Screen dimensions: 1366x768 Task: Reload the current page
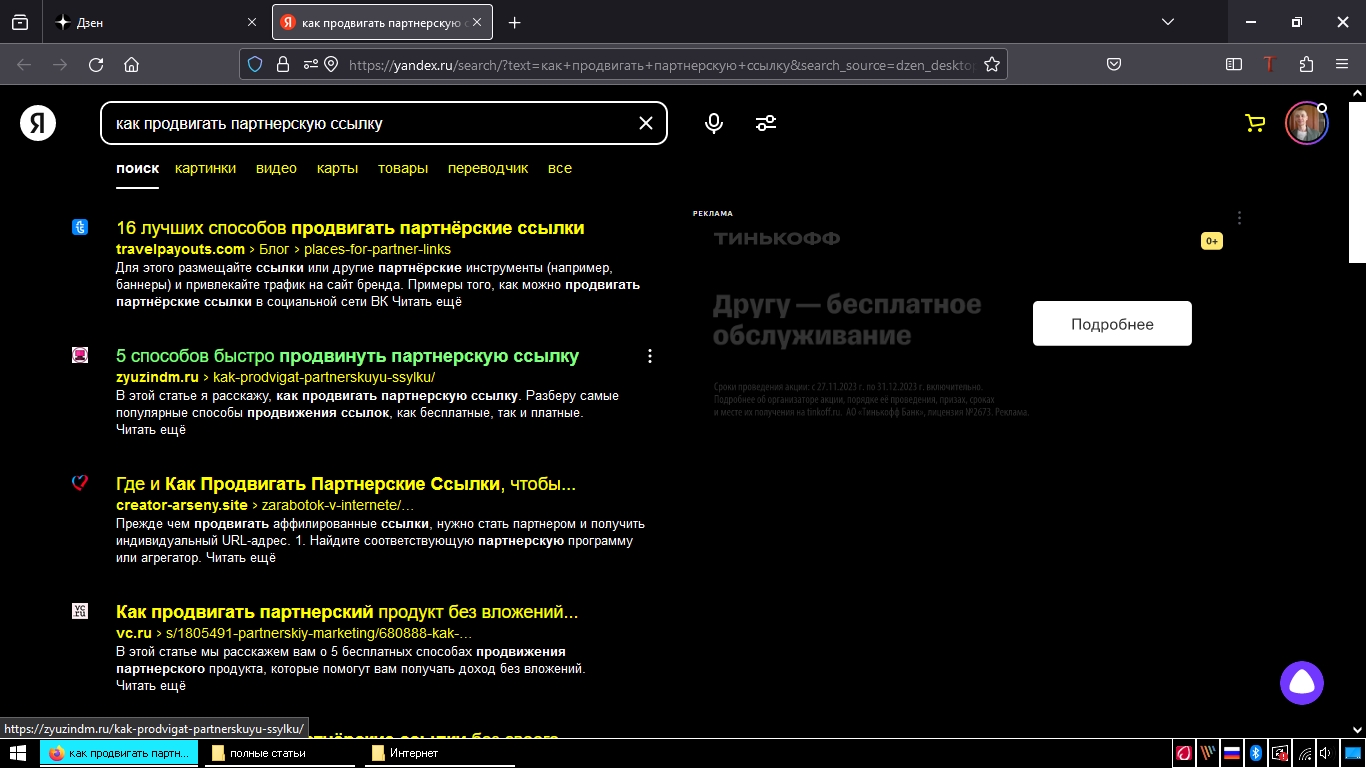(x=96, y=65)
